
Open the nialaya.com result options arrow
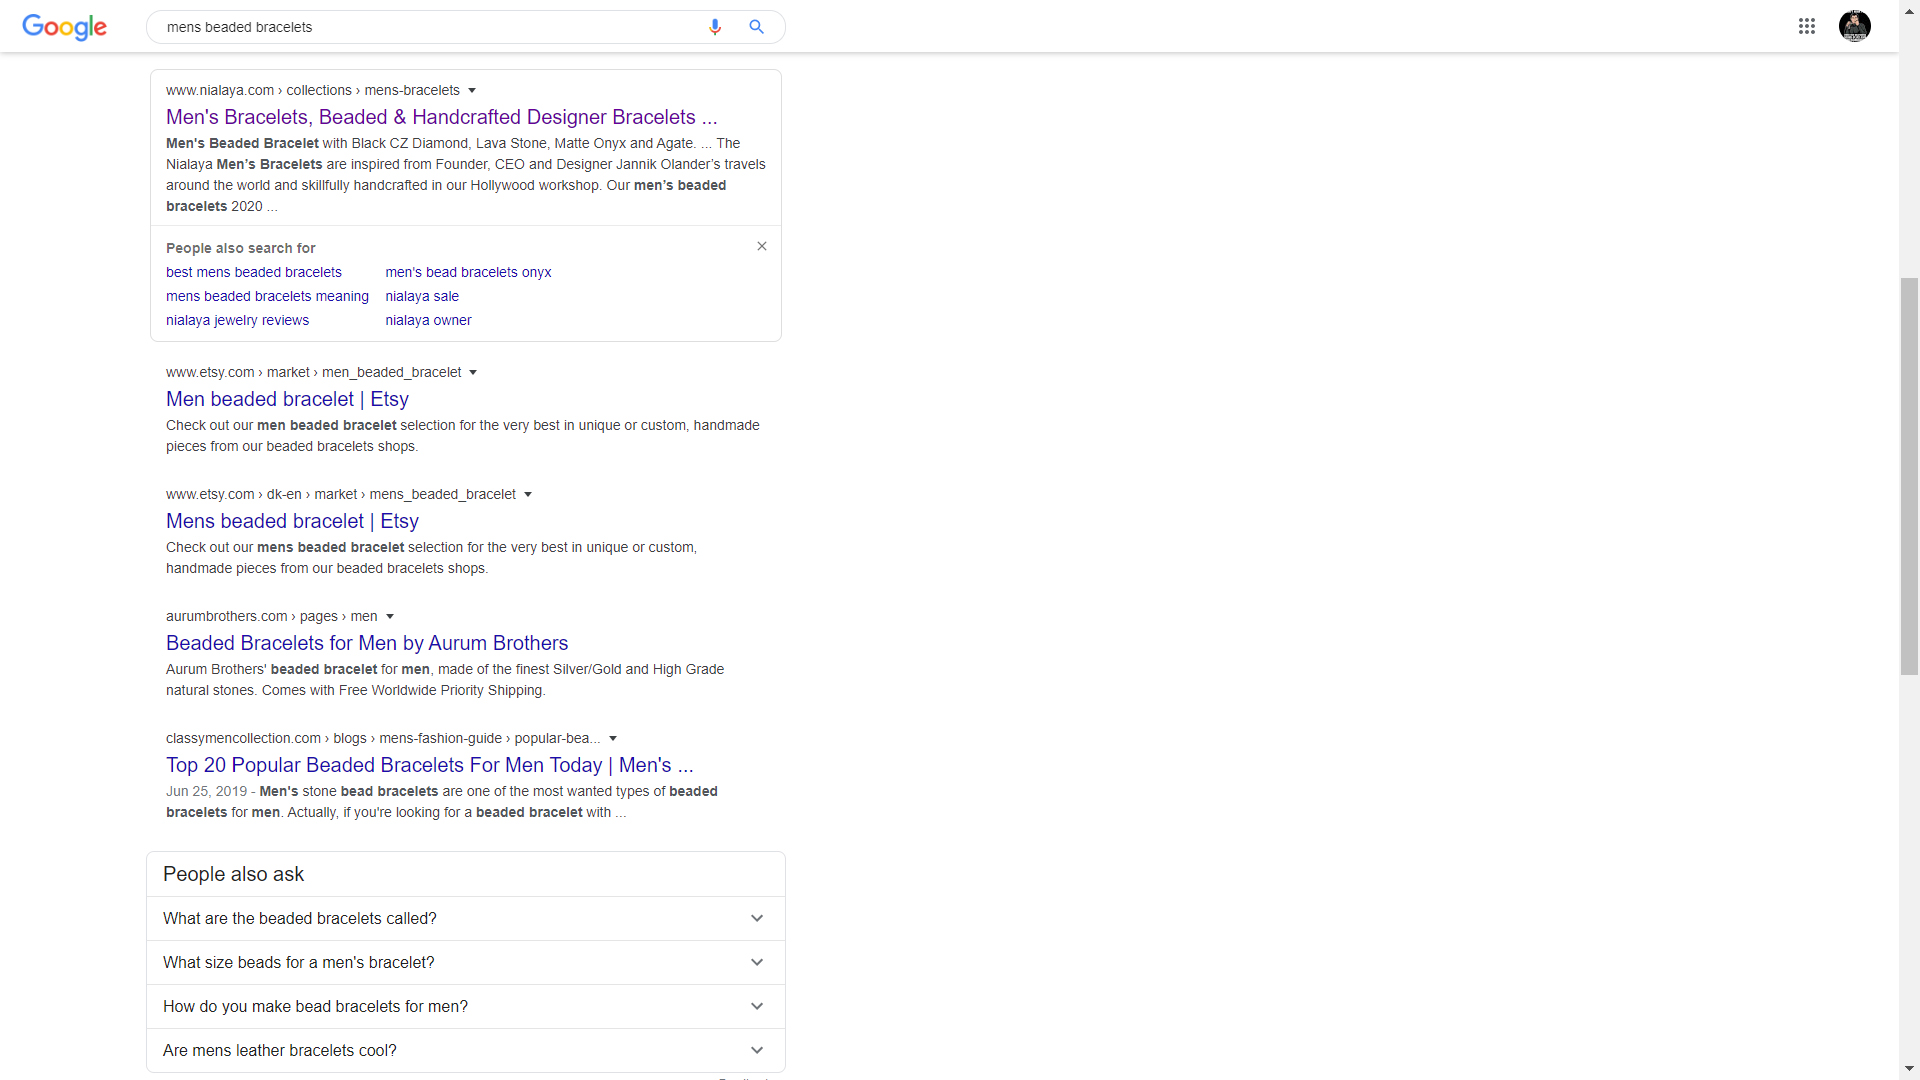(472, 90)
